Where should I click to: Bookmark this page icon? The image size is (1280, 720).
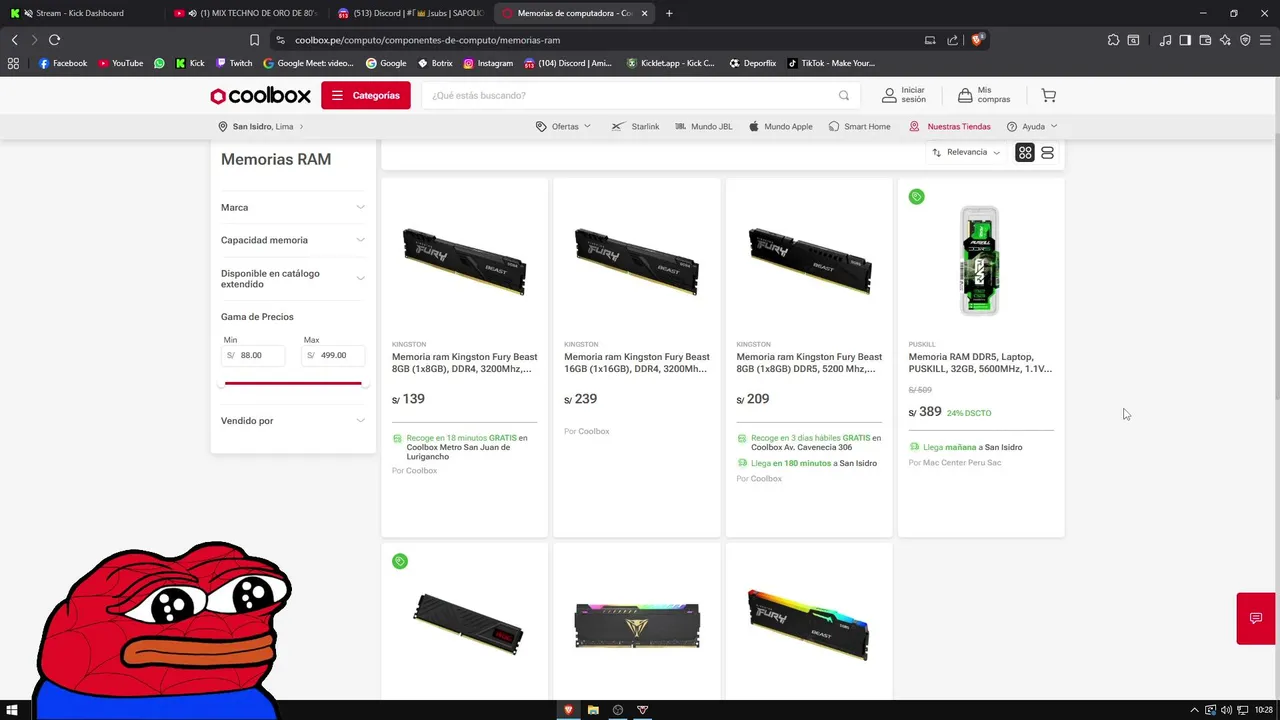254,40
